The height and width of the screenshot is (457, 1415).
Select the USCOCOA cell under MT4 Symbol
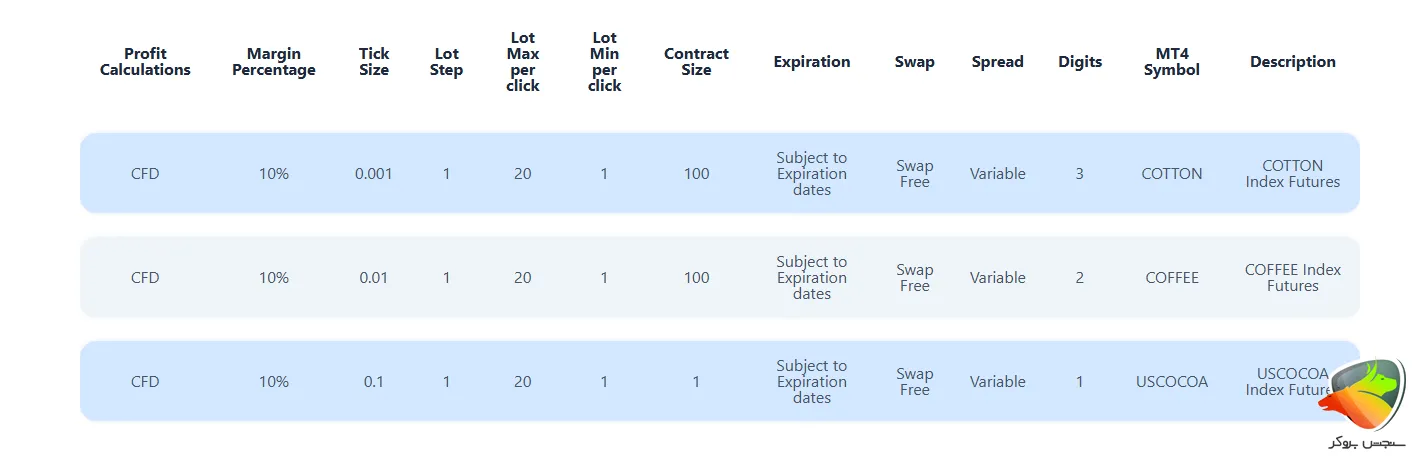(1171, 382)
